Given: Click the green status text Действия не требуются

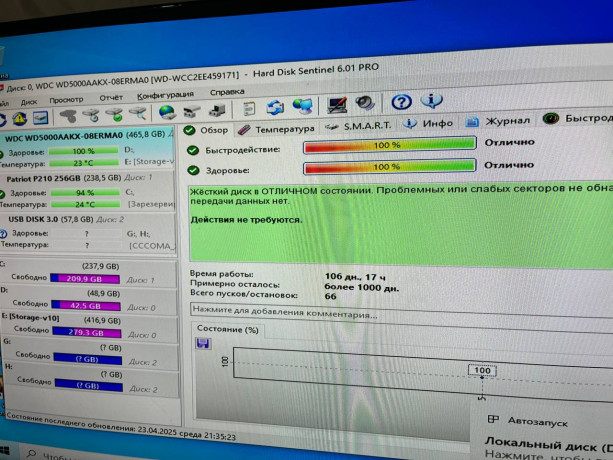Looking at the screenshot, I should (x=247, y=220).
